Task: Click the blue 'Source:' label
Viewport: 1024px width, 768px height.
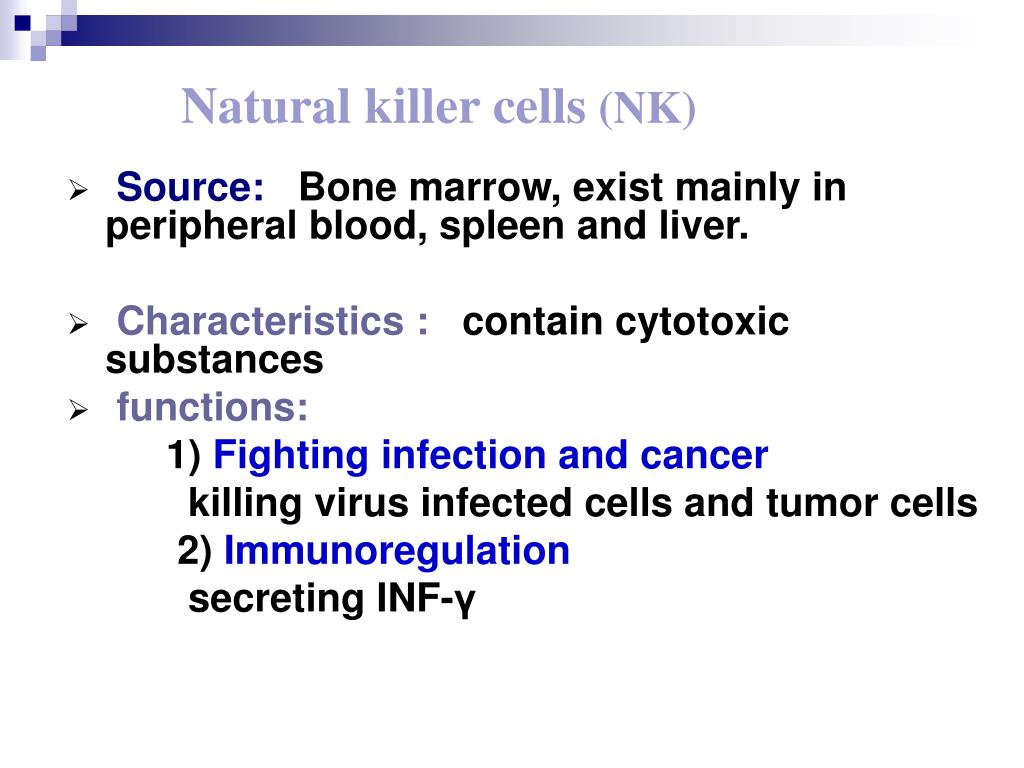Action: 190,187
